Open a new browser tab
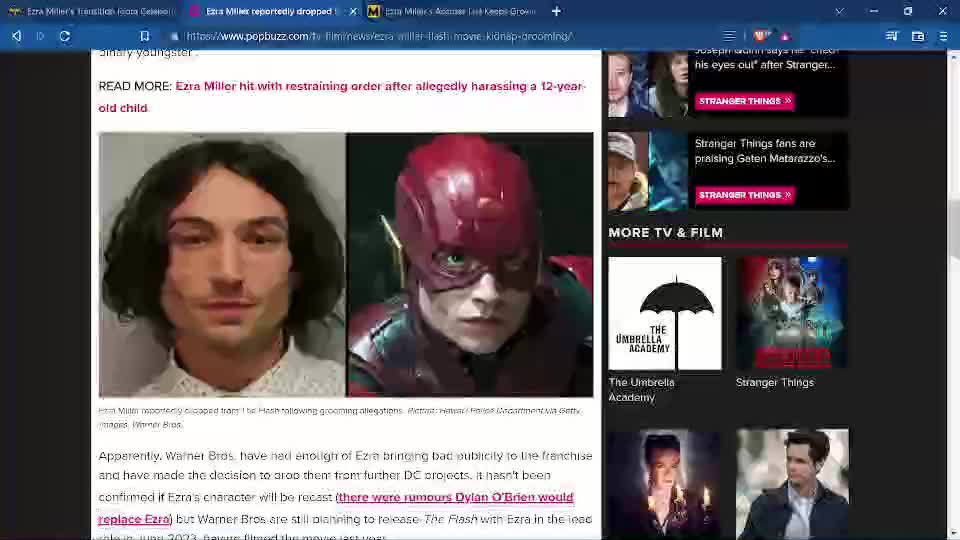 coord(556,11)
